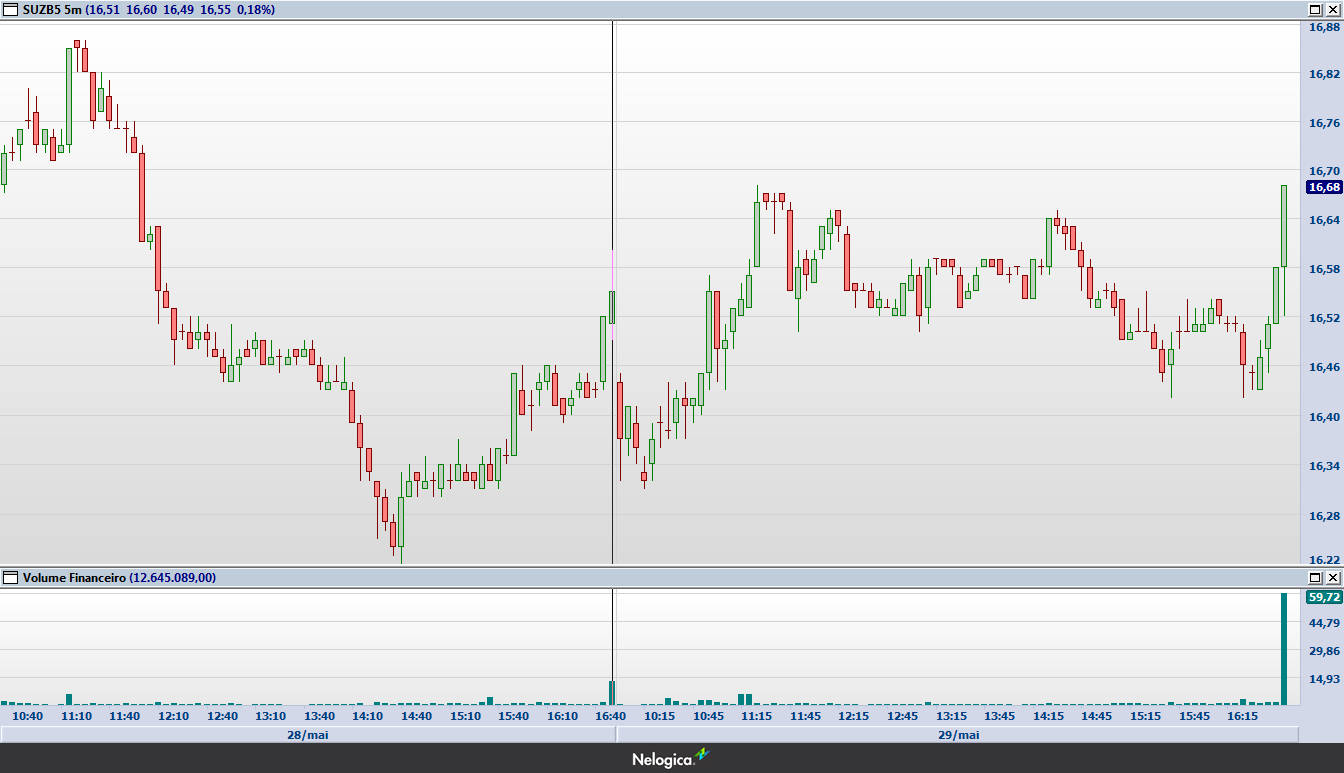Click the 11:15 time axis label on 29/mai
Viewport: 1344px width, 773px height.
[x=756, y=716]
